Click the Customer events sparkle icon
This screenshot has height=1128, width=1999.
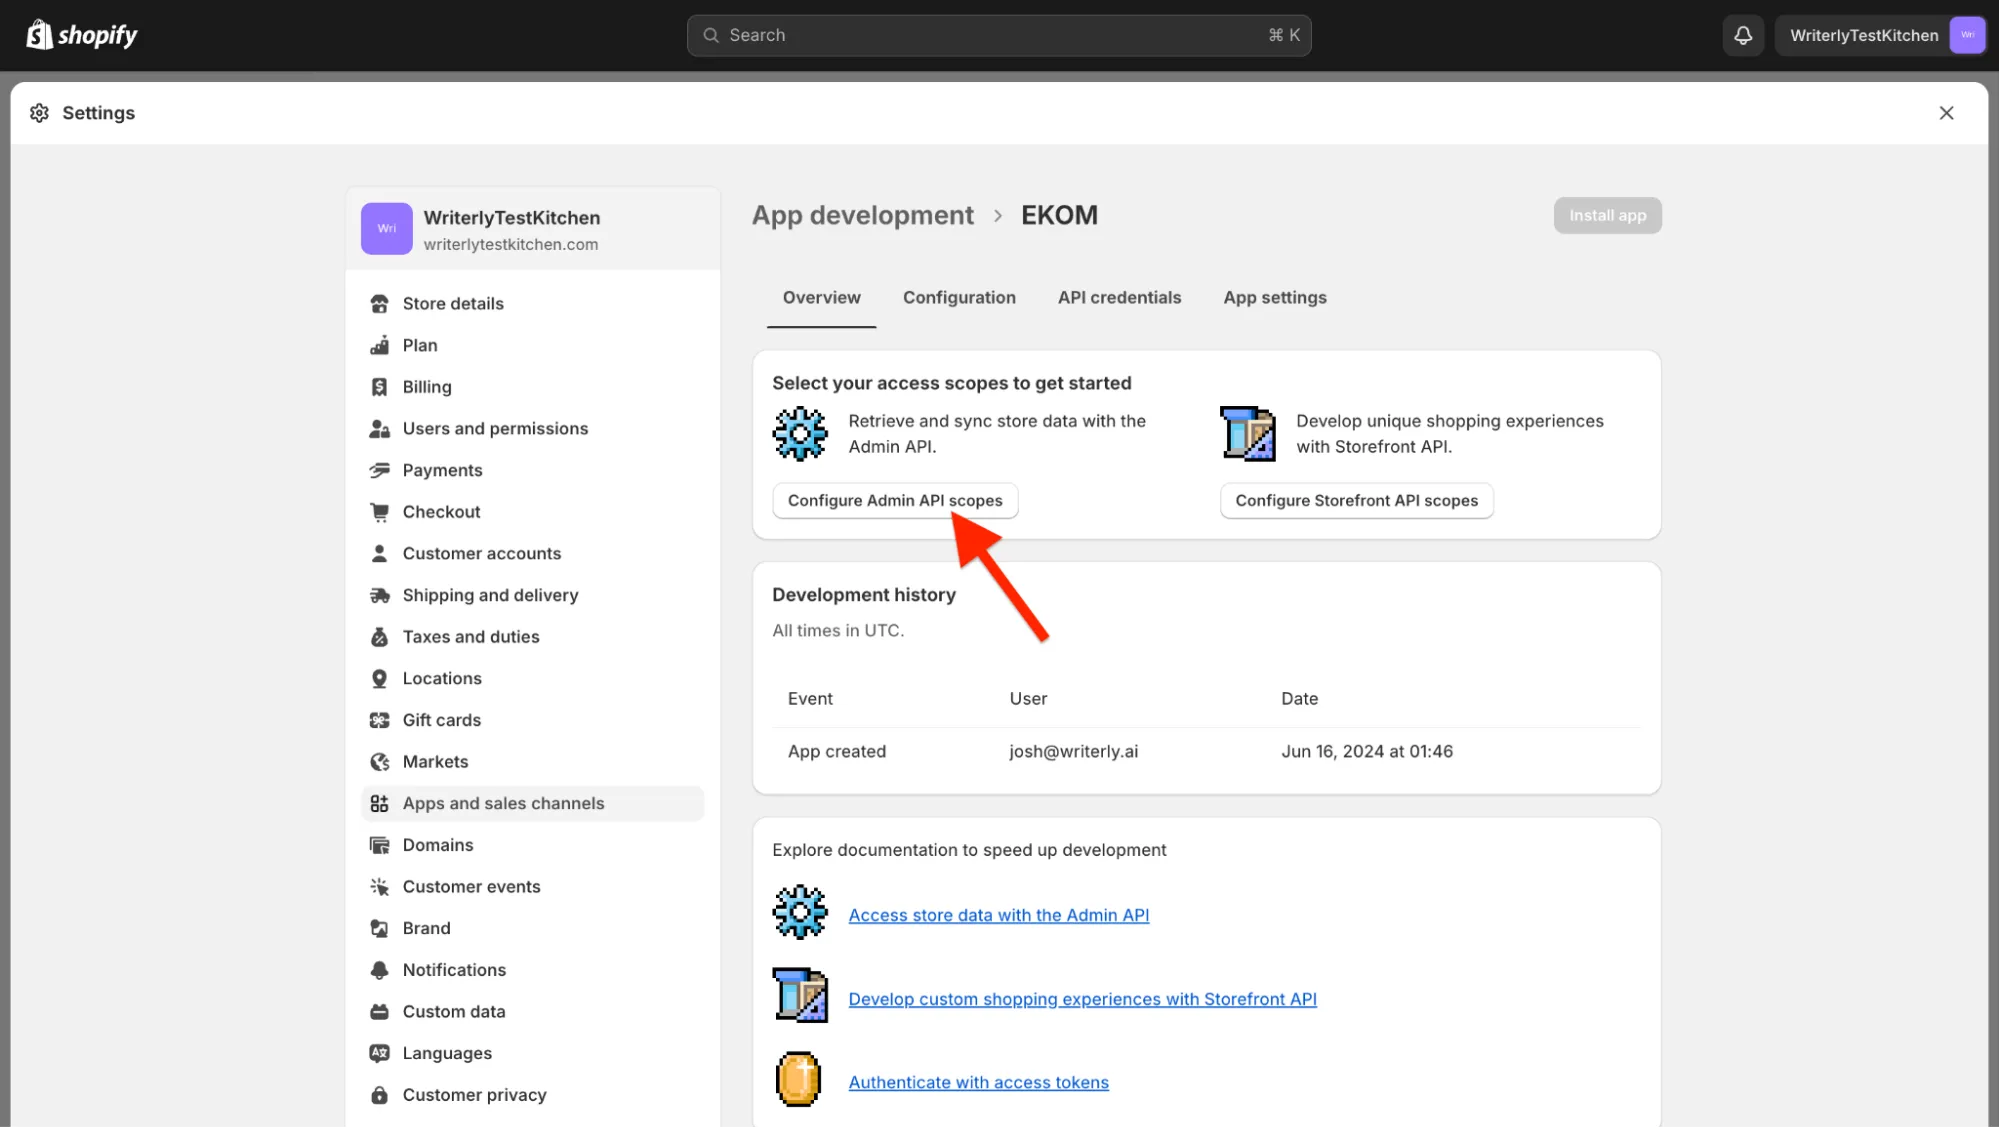tap(379, 887)
